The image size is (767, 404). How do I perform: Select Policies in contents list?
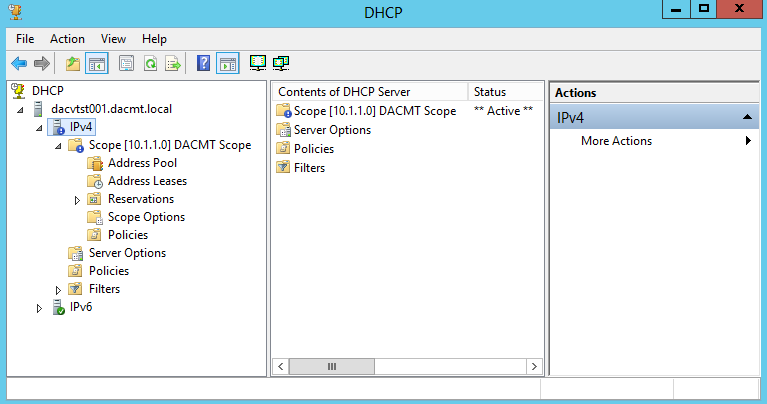314,149
